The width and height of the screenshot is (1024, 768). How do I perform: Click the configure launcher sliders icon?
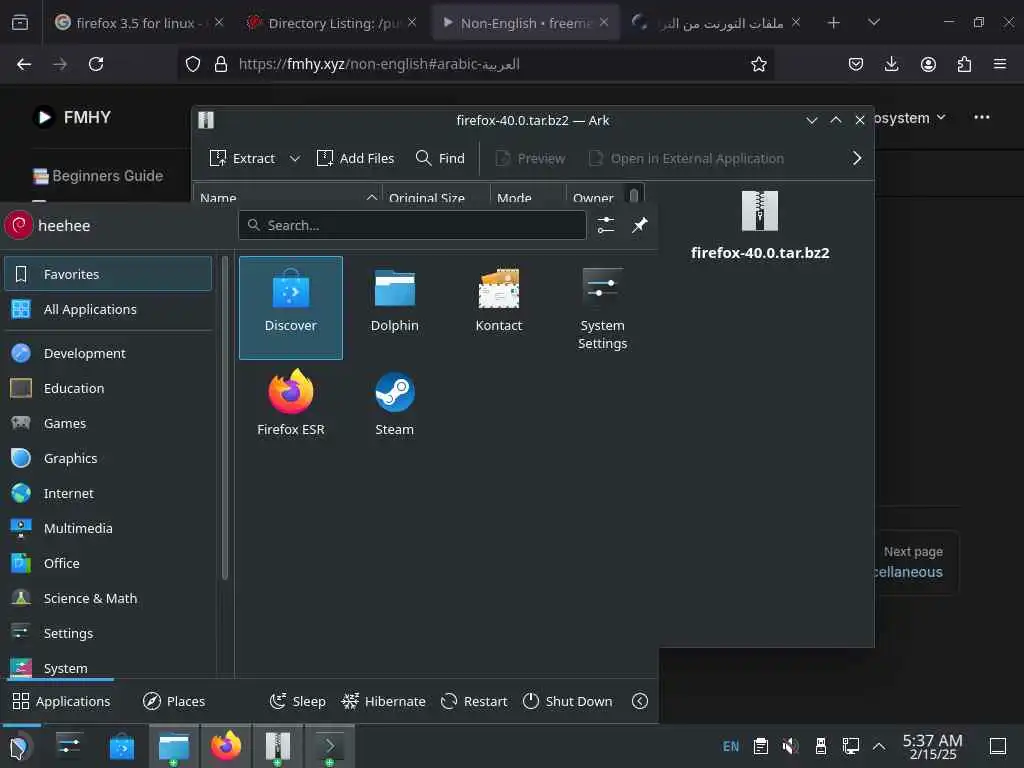[x=605, y=225]
